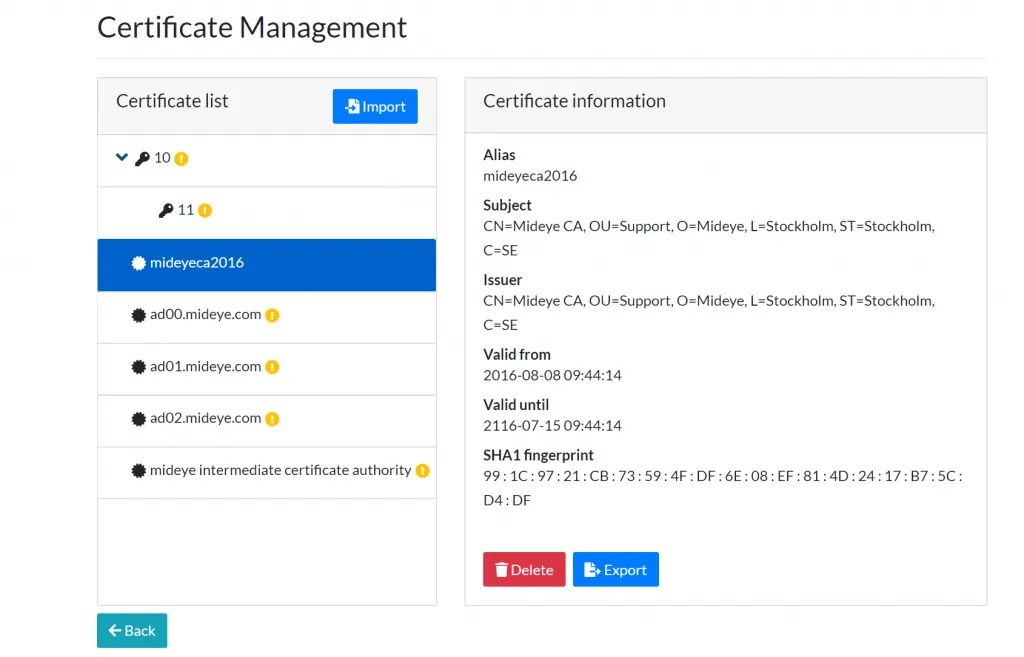Collapse the "10" certificate tree

pos(121,157)
